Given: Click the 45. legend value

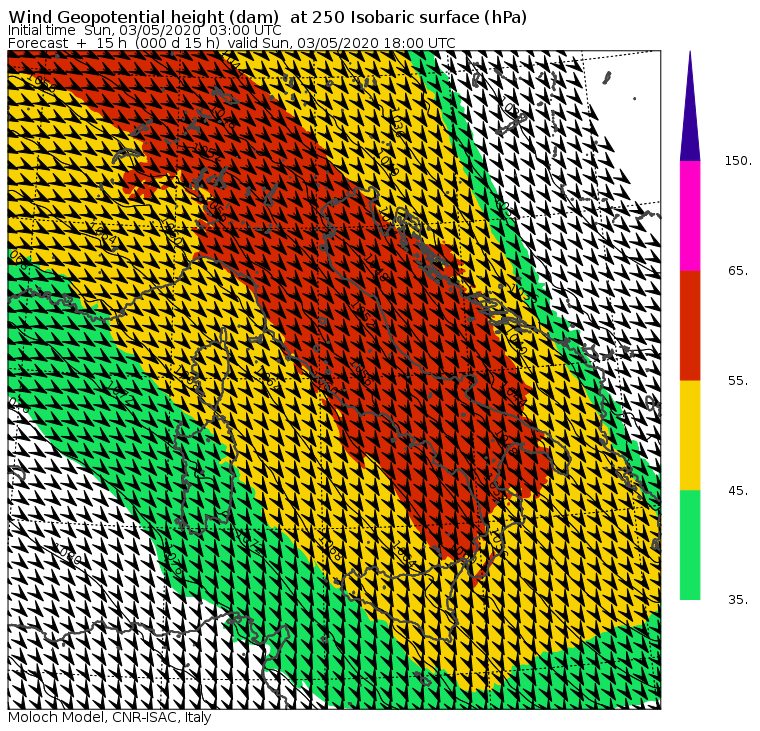Looking at the screenshot, I should click(738, 491).
